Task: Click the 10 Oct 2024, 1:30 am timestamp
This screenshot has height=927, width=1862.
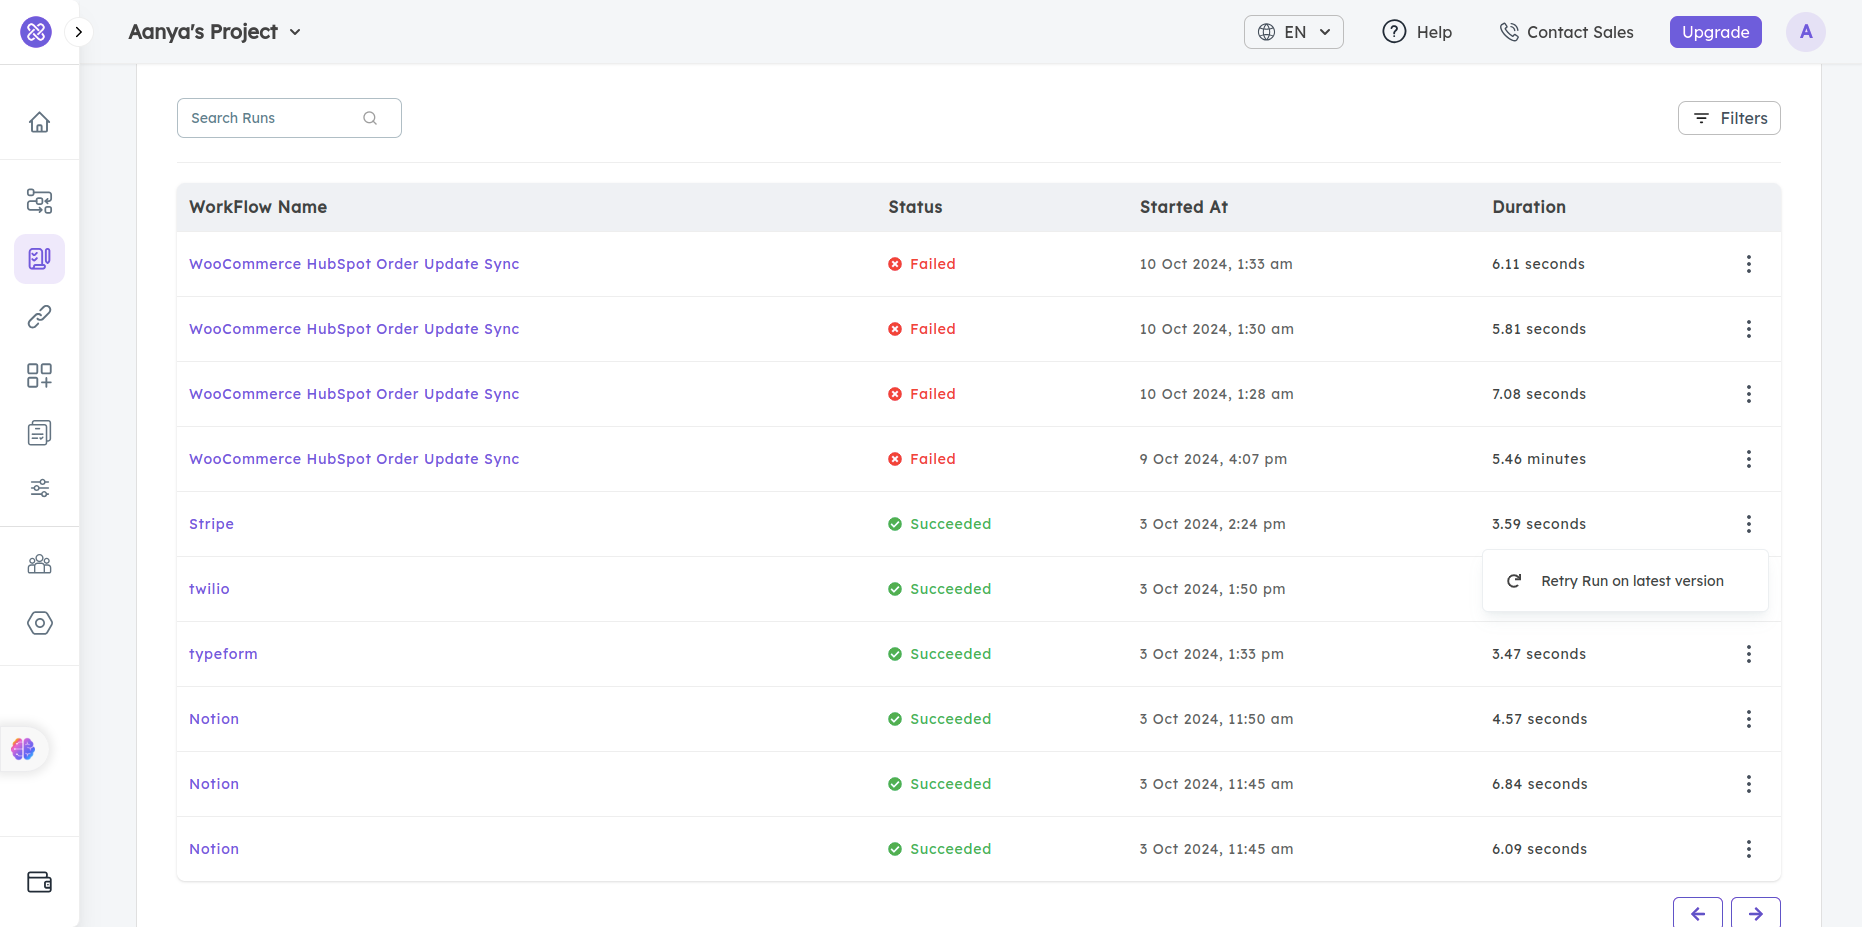Action: 1216,329
